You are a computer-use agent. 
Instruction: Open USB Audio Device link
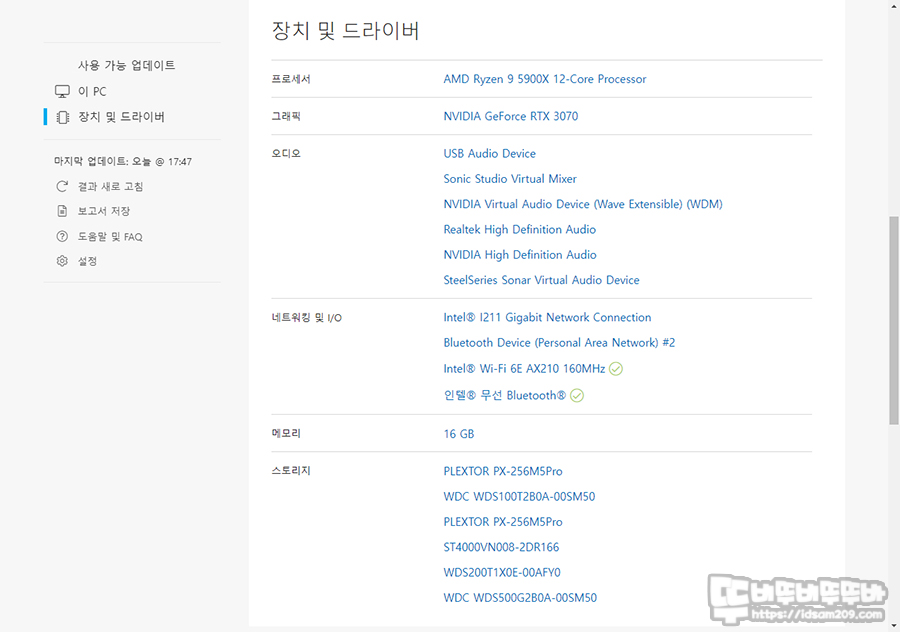pos(490,153)
